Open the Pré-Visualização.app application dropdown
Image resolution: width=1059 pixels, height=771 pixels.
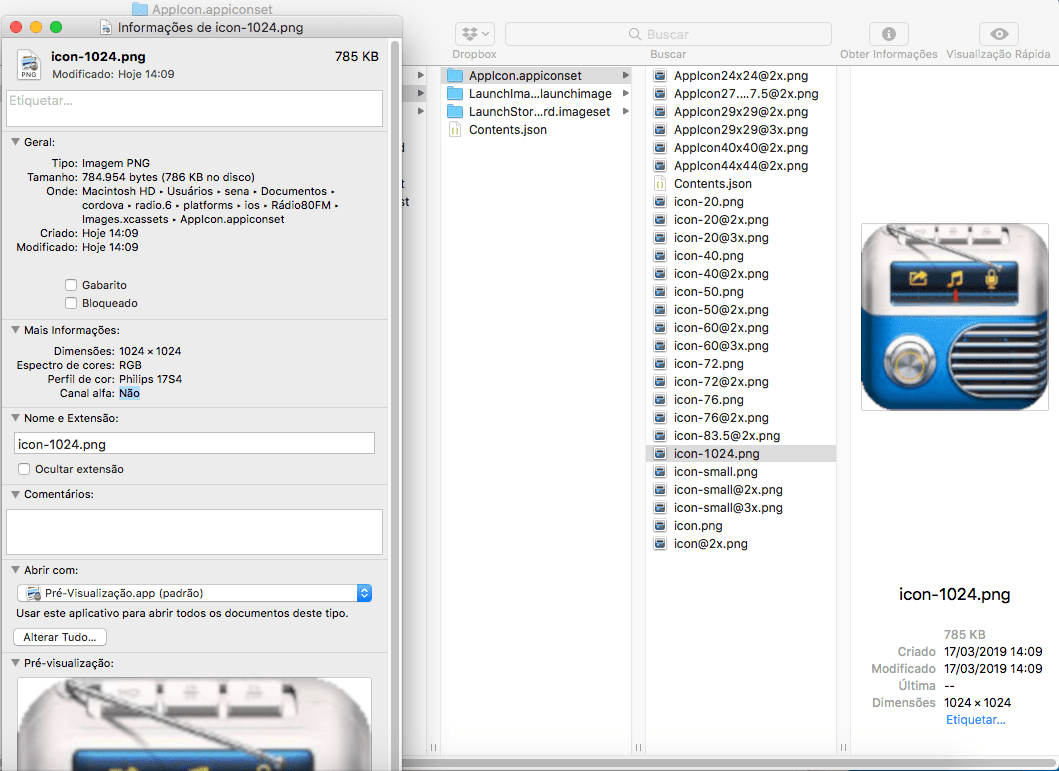363,592
